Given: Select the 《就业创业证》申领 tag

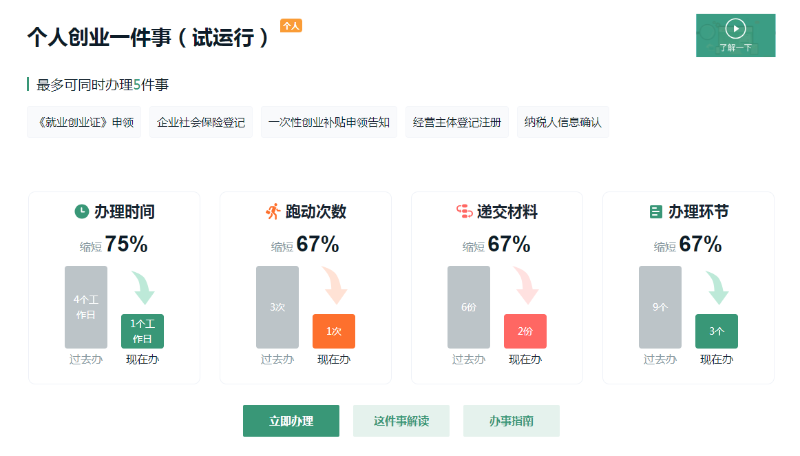Looking at the screenshot, I should tap(84, 122).
